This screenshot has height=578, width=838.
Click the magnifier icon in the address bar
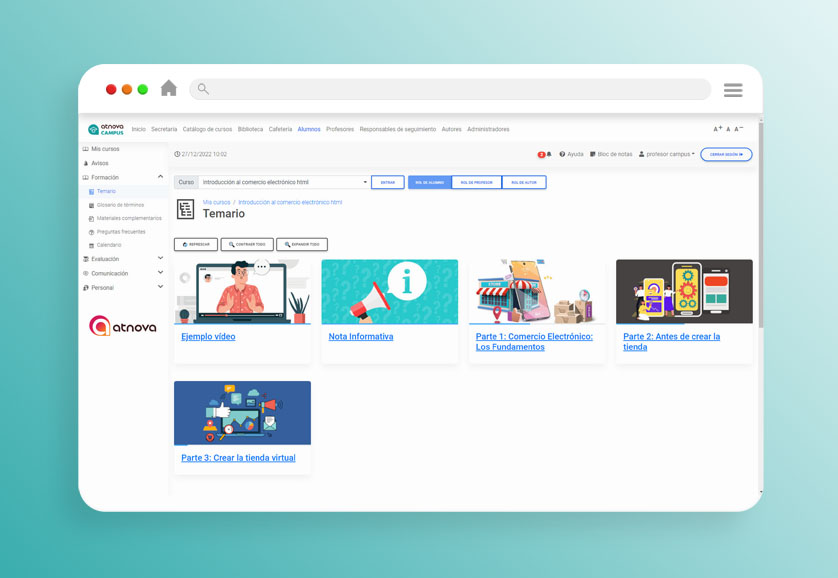(203, 89)
